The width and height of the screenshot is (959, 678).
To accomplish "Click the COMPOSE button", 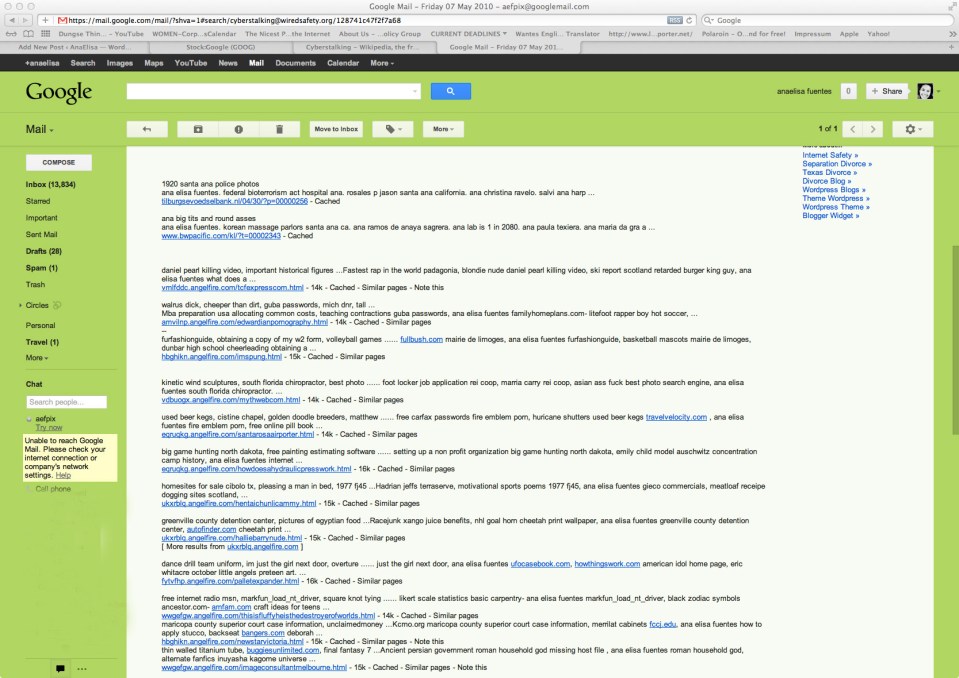I will click(58, 162).
